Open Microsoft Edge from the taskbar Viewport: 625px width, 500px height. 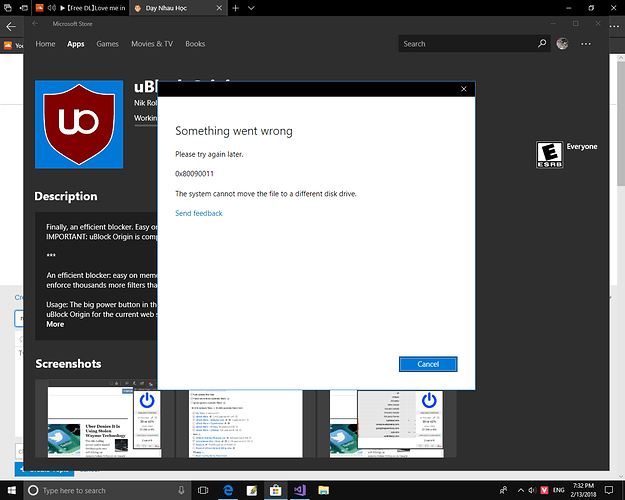click(x=228, y=490)
